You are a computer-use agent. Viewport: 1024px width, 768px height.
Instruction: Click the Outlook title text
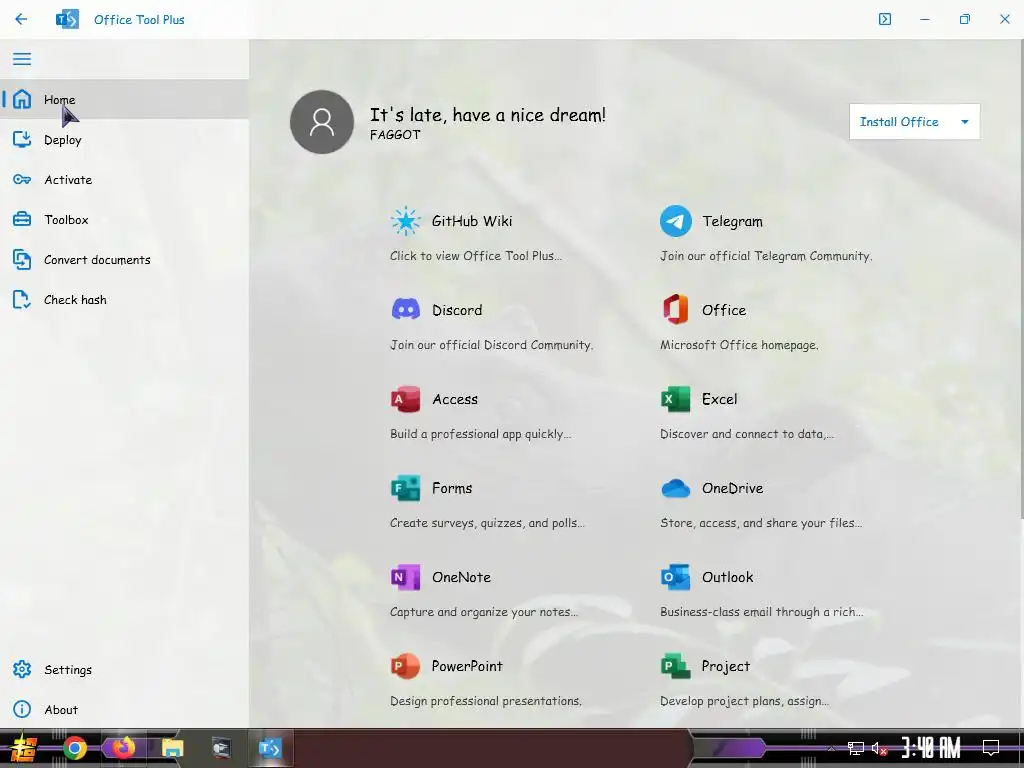tap(728, 577)
